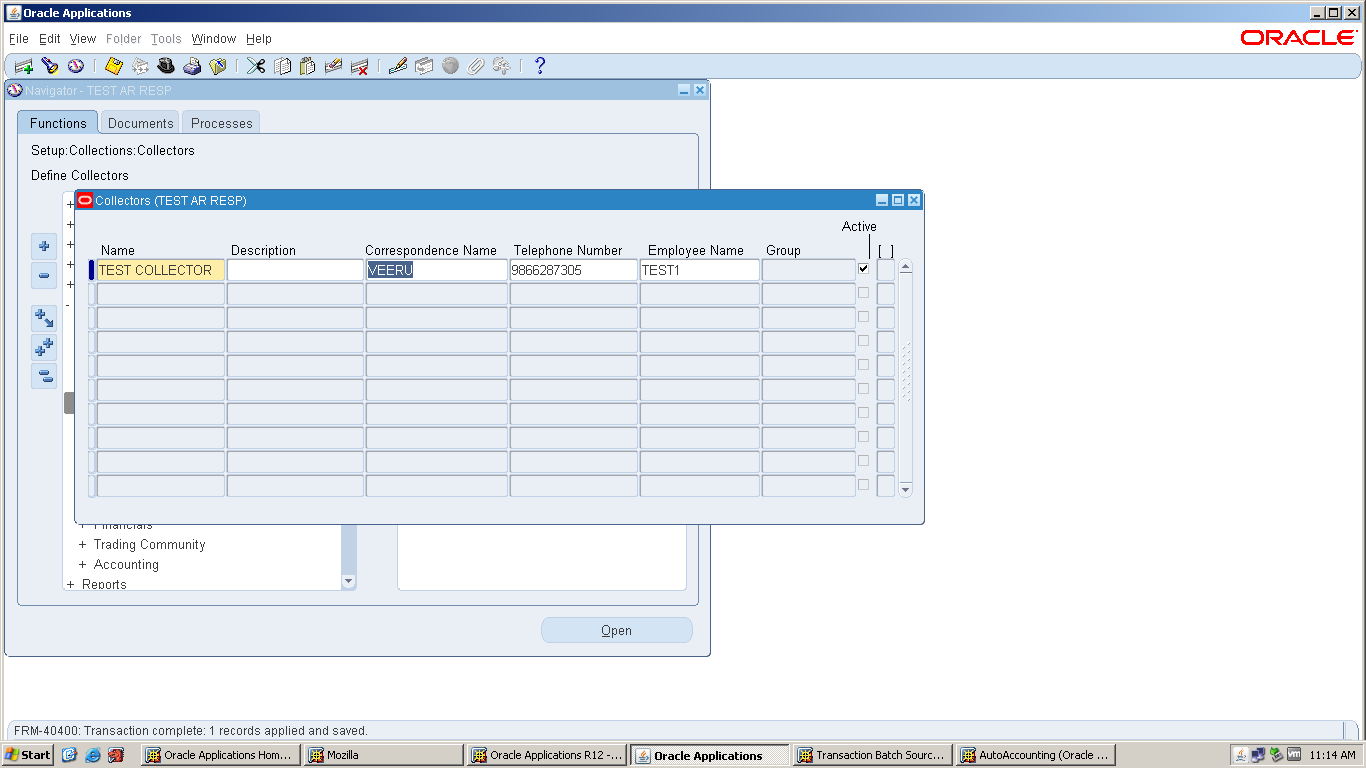Select the AutoAccounting window from the taskbar
This screenshot has width=1366, height=768.
tap(1035, 755)
